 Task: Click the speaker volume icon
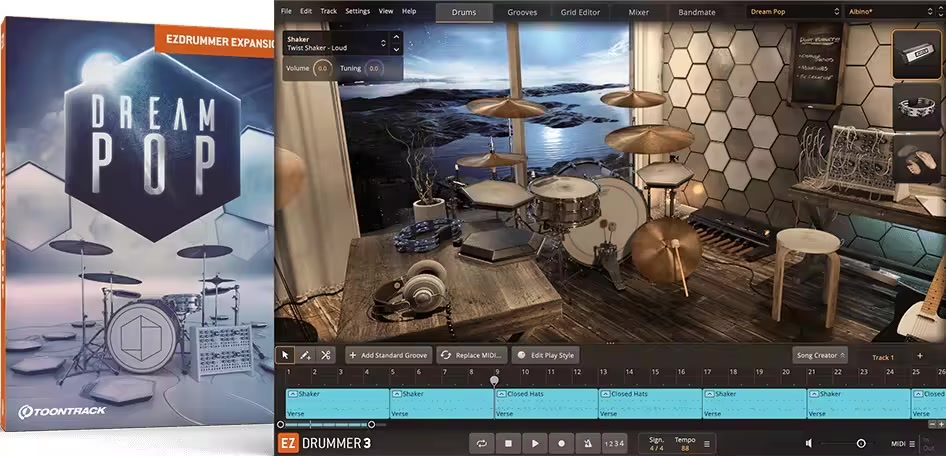[809, 443]
